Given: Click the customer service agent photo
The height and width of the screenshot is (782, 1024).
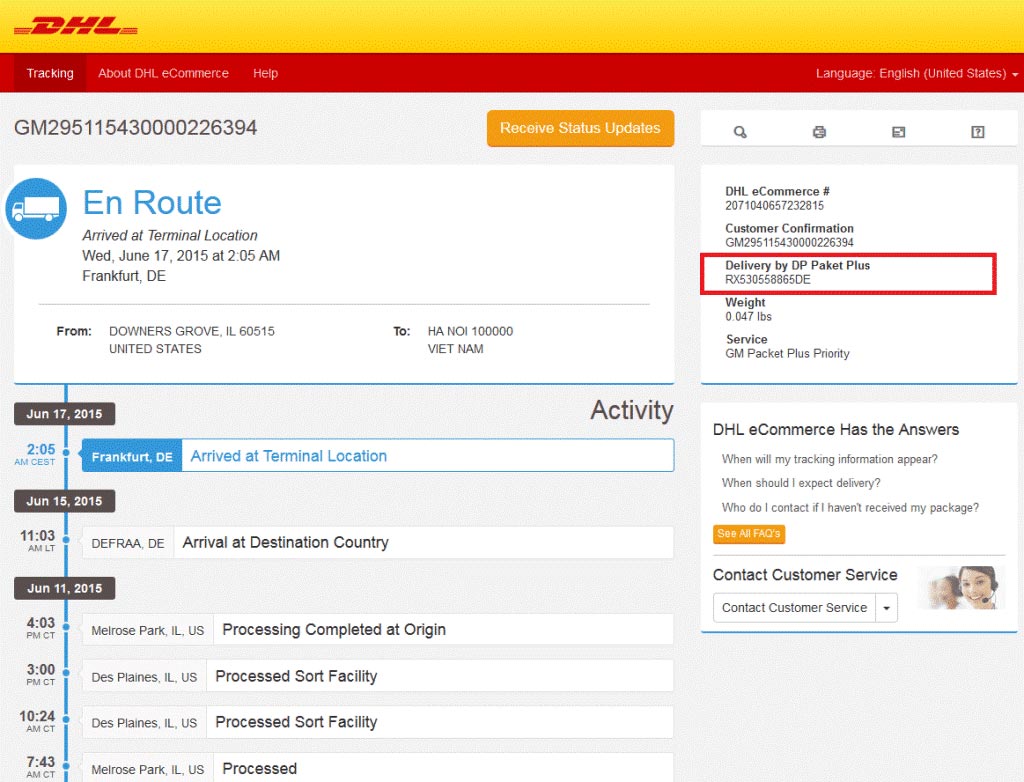Looking at the screenshot, I should point(961,587).
